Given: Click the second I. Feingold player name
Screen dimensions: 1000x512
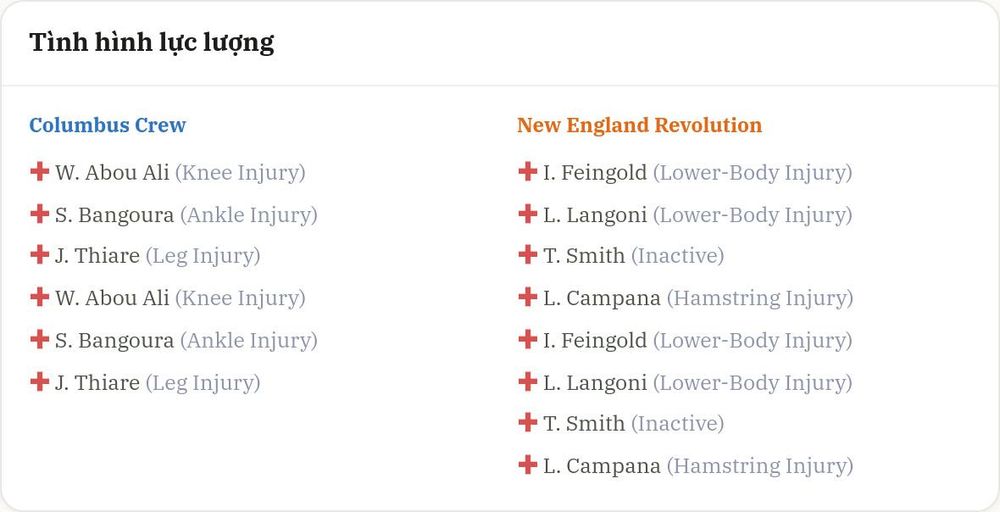Looking at the screenshot, I should pos(595,340).
